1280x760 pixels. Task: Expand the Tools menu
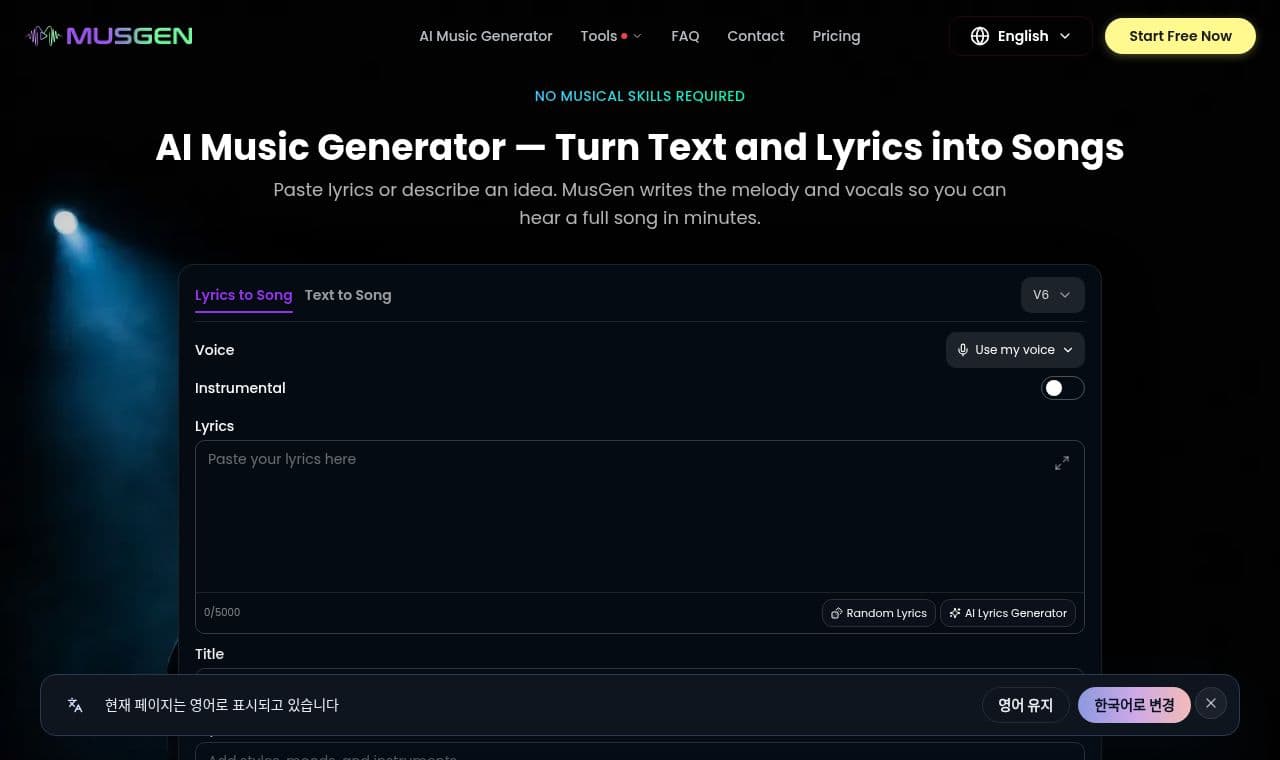(x=611, y=36)
